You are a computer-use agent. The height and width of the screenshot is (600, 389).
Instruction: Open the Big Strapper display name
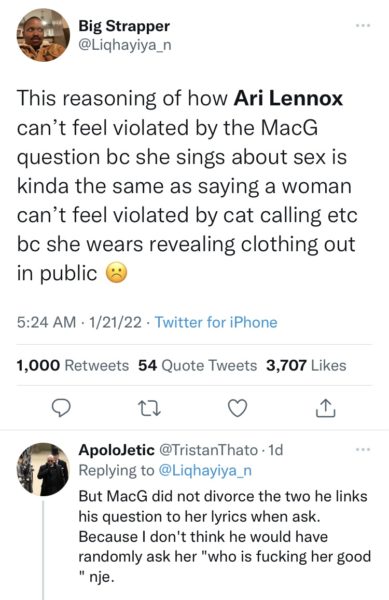(124, 26)
